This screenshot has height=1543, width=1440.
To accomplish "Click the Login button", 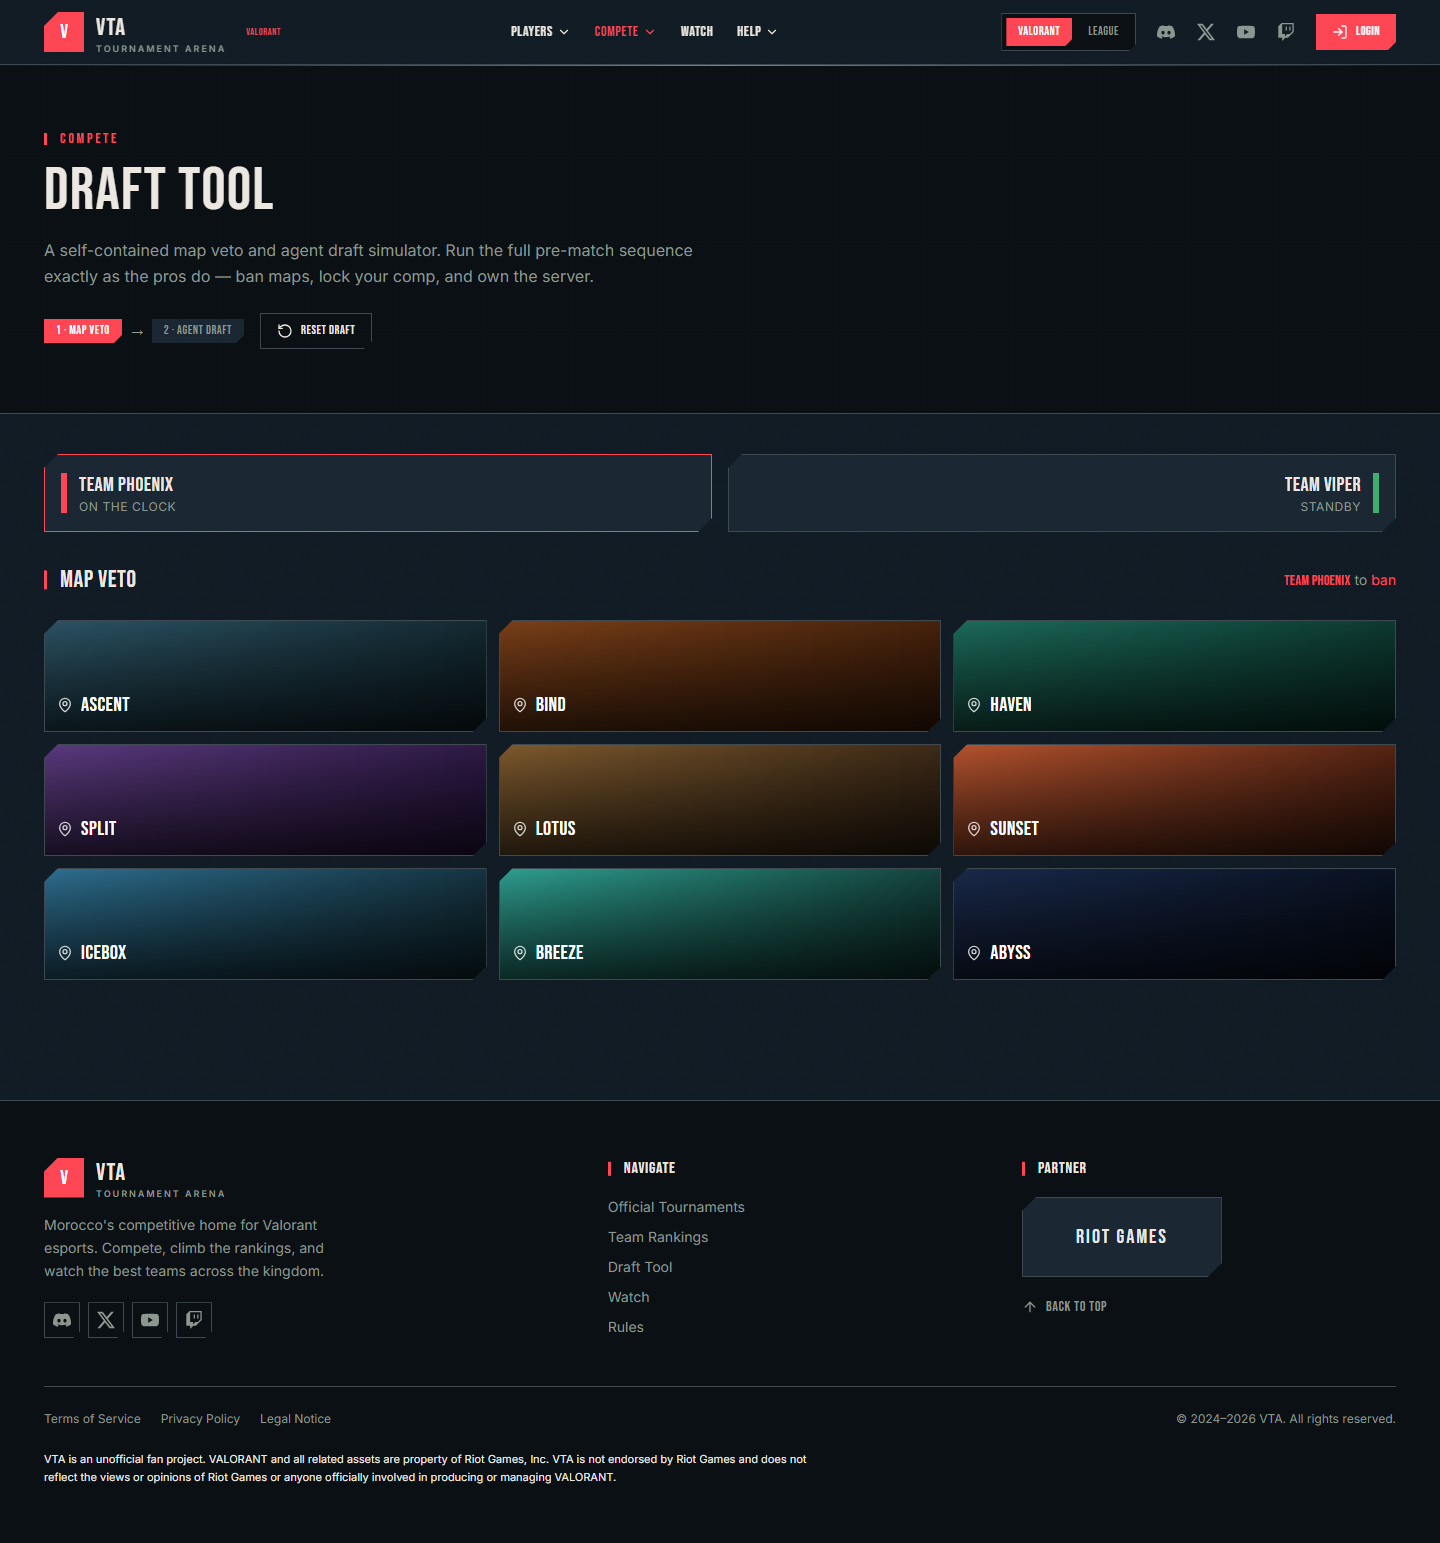I will tap(1355, 32).
